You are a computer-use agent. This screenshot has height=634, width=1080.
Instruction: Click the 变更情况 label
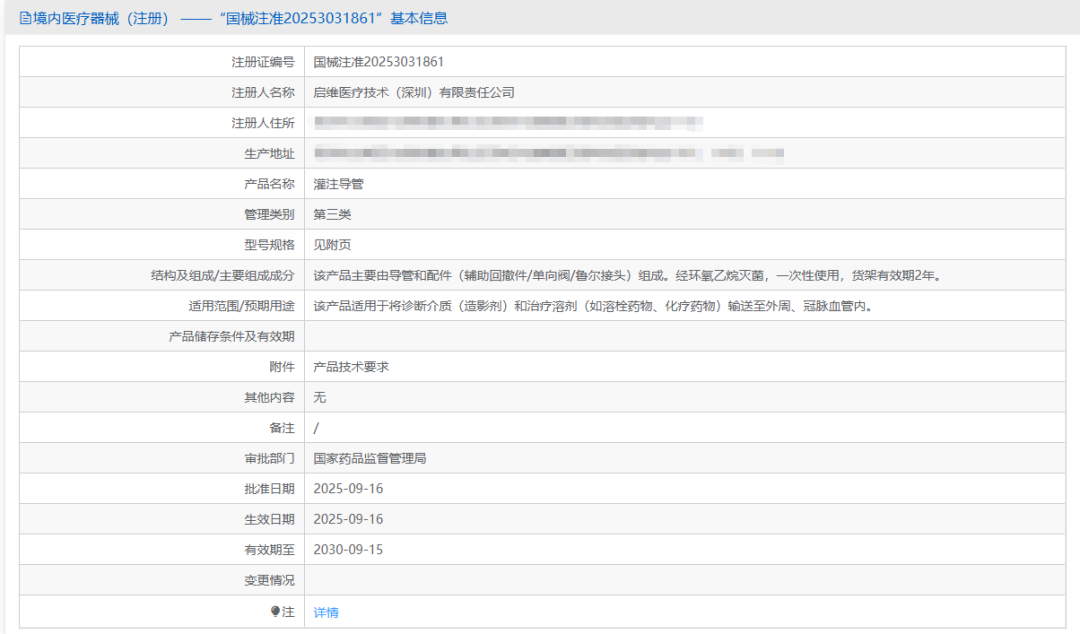[x=269, y=580]
